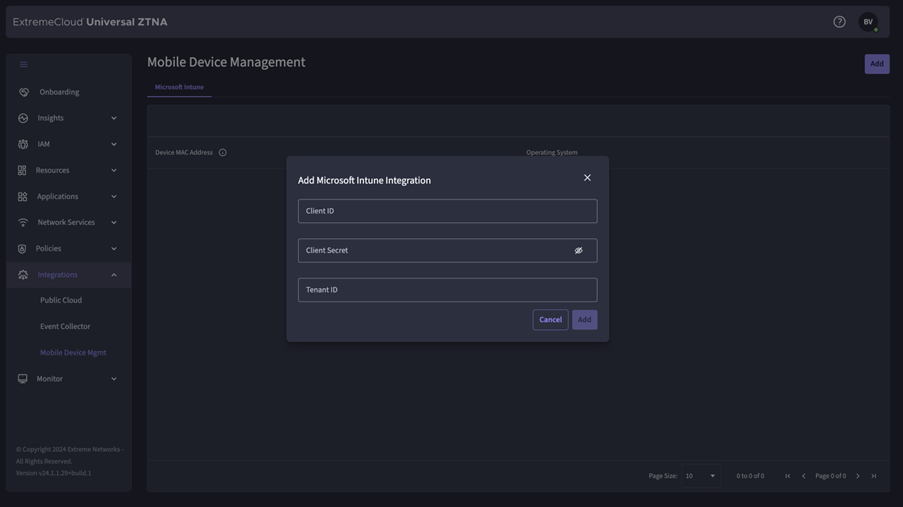Image resolution: width=903 pixels, height=507 pixels.
Task: Click Cancel in the Intune dialog
Action: click(550, 320)
